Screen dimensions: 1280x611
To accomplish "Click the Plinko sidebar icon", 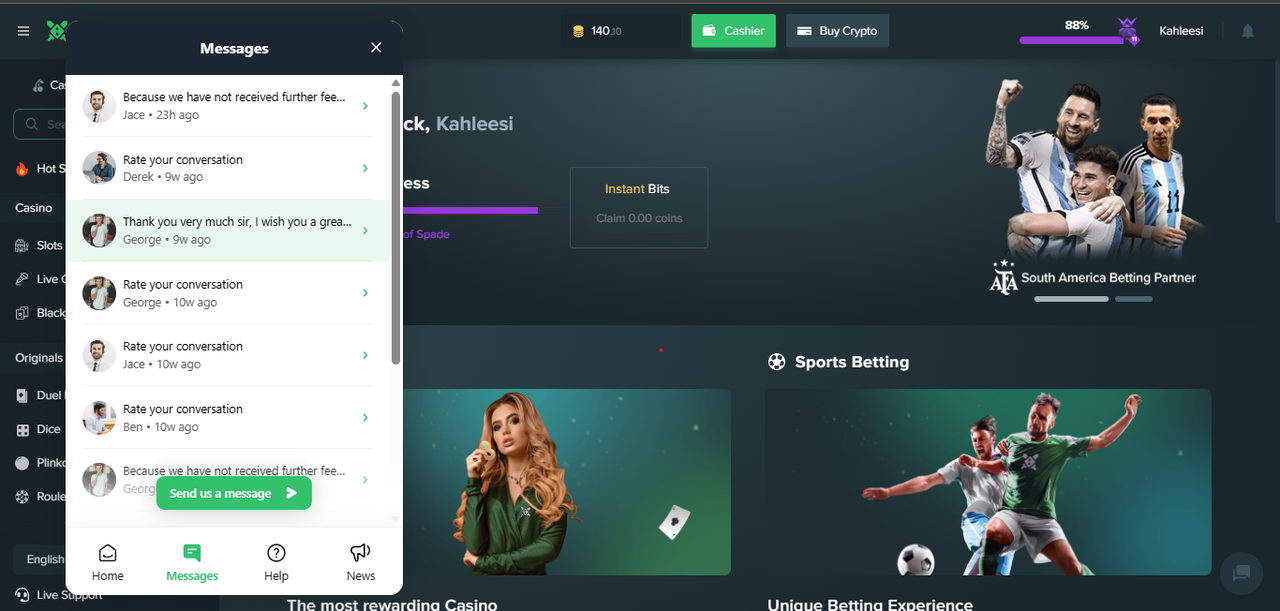I will click(x=23, y=463).
